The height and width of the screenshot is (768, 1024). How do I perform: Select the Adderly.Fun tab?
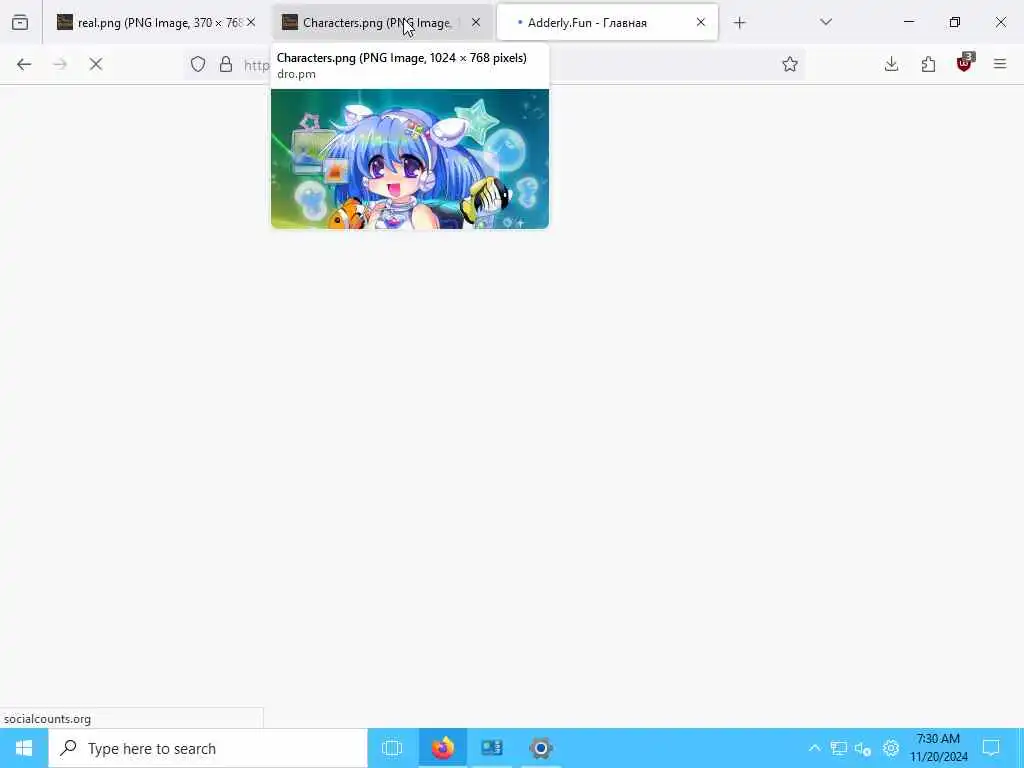tap(607, 23)
